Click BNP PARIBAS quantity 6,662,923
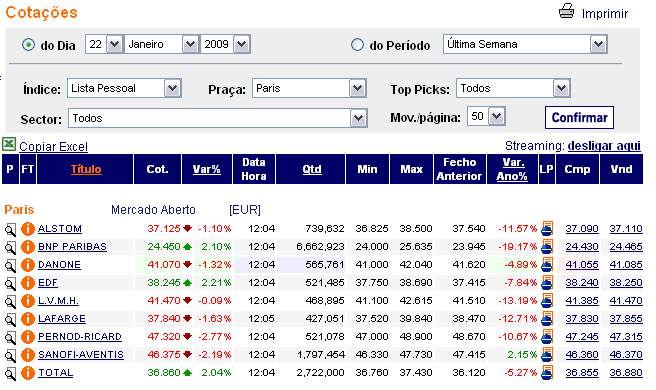The height and width of the screenshot is (390, 656). (x=320, y=247)
